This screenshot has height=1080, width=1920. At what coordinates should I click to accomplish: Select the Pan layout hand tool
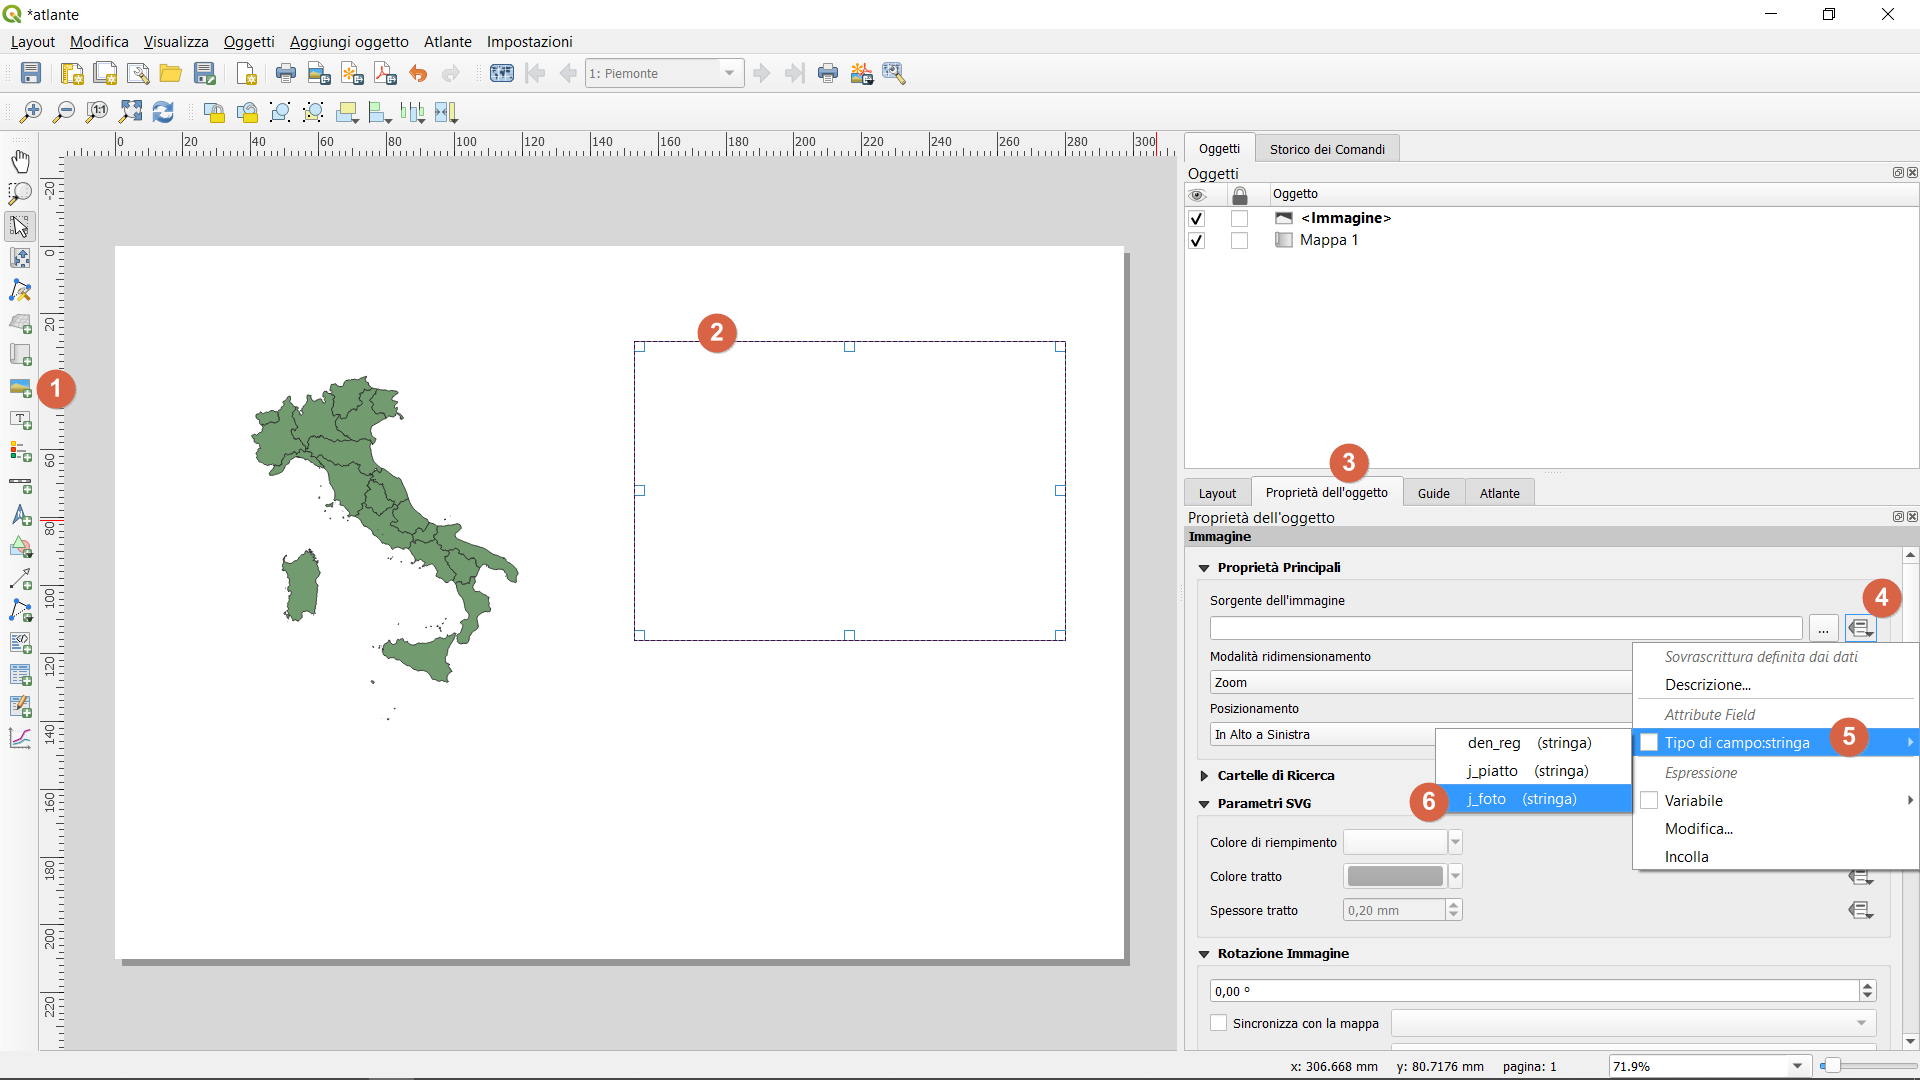pyautogui.click(x=20, y=161)
